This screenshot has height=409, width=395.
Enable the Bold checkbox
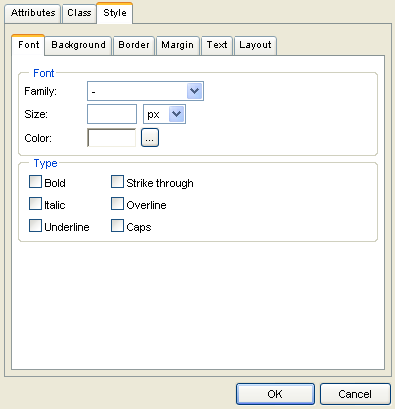click(35, 182)
